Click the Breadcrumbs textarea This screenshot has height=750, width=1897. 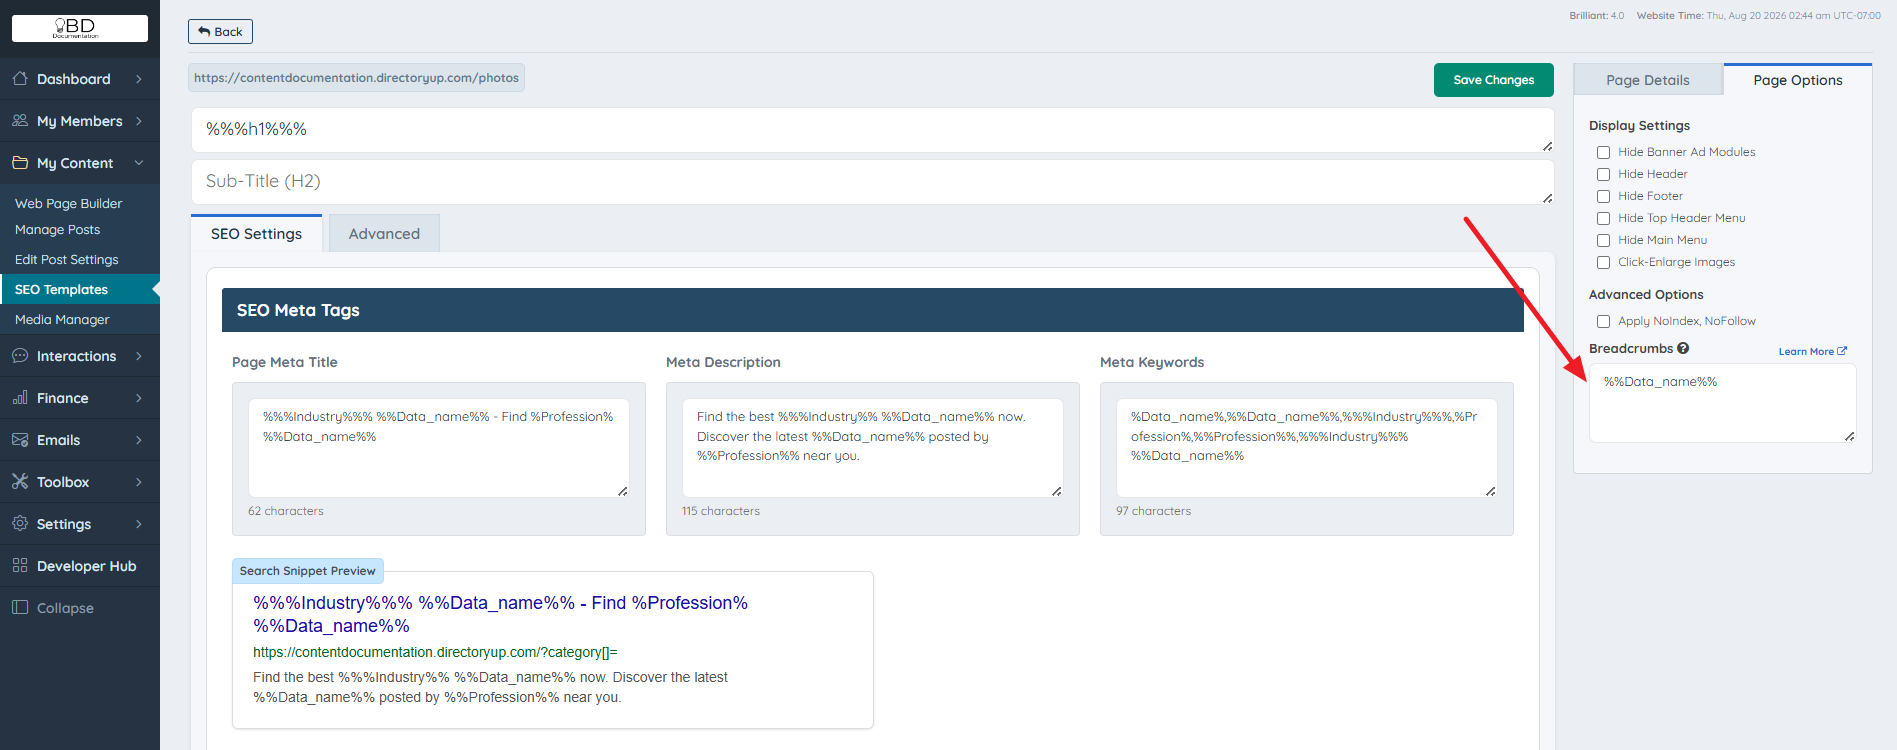[x=1723, y=403]
